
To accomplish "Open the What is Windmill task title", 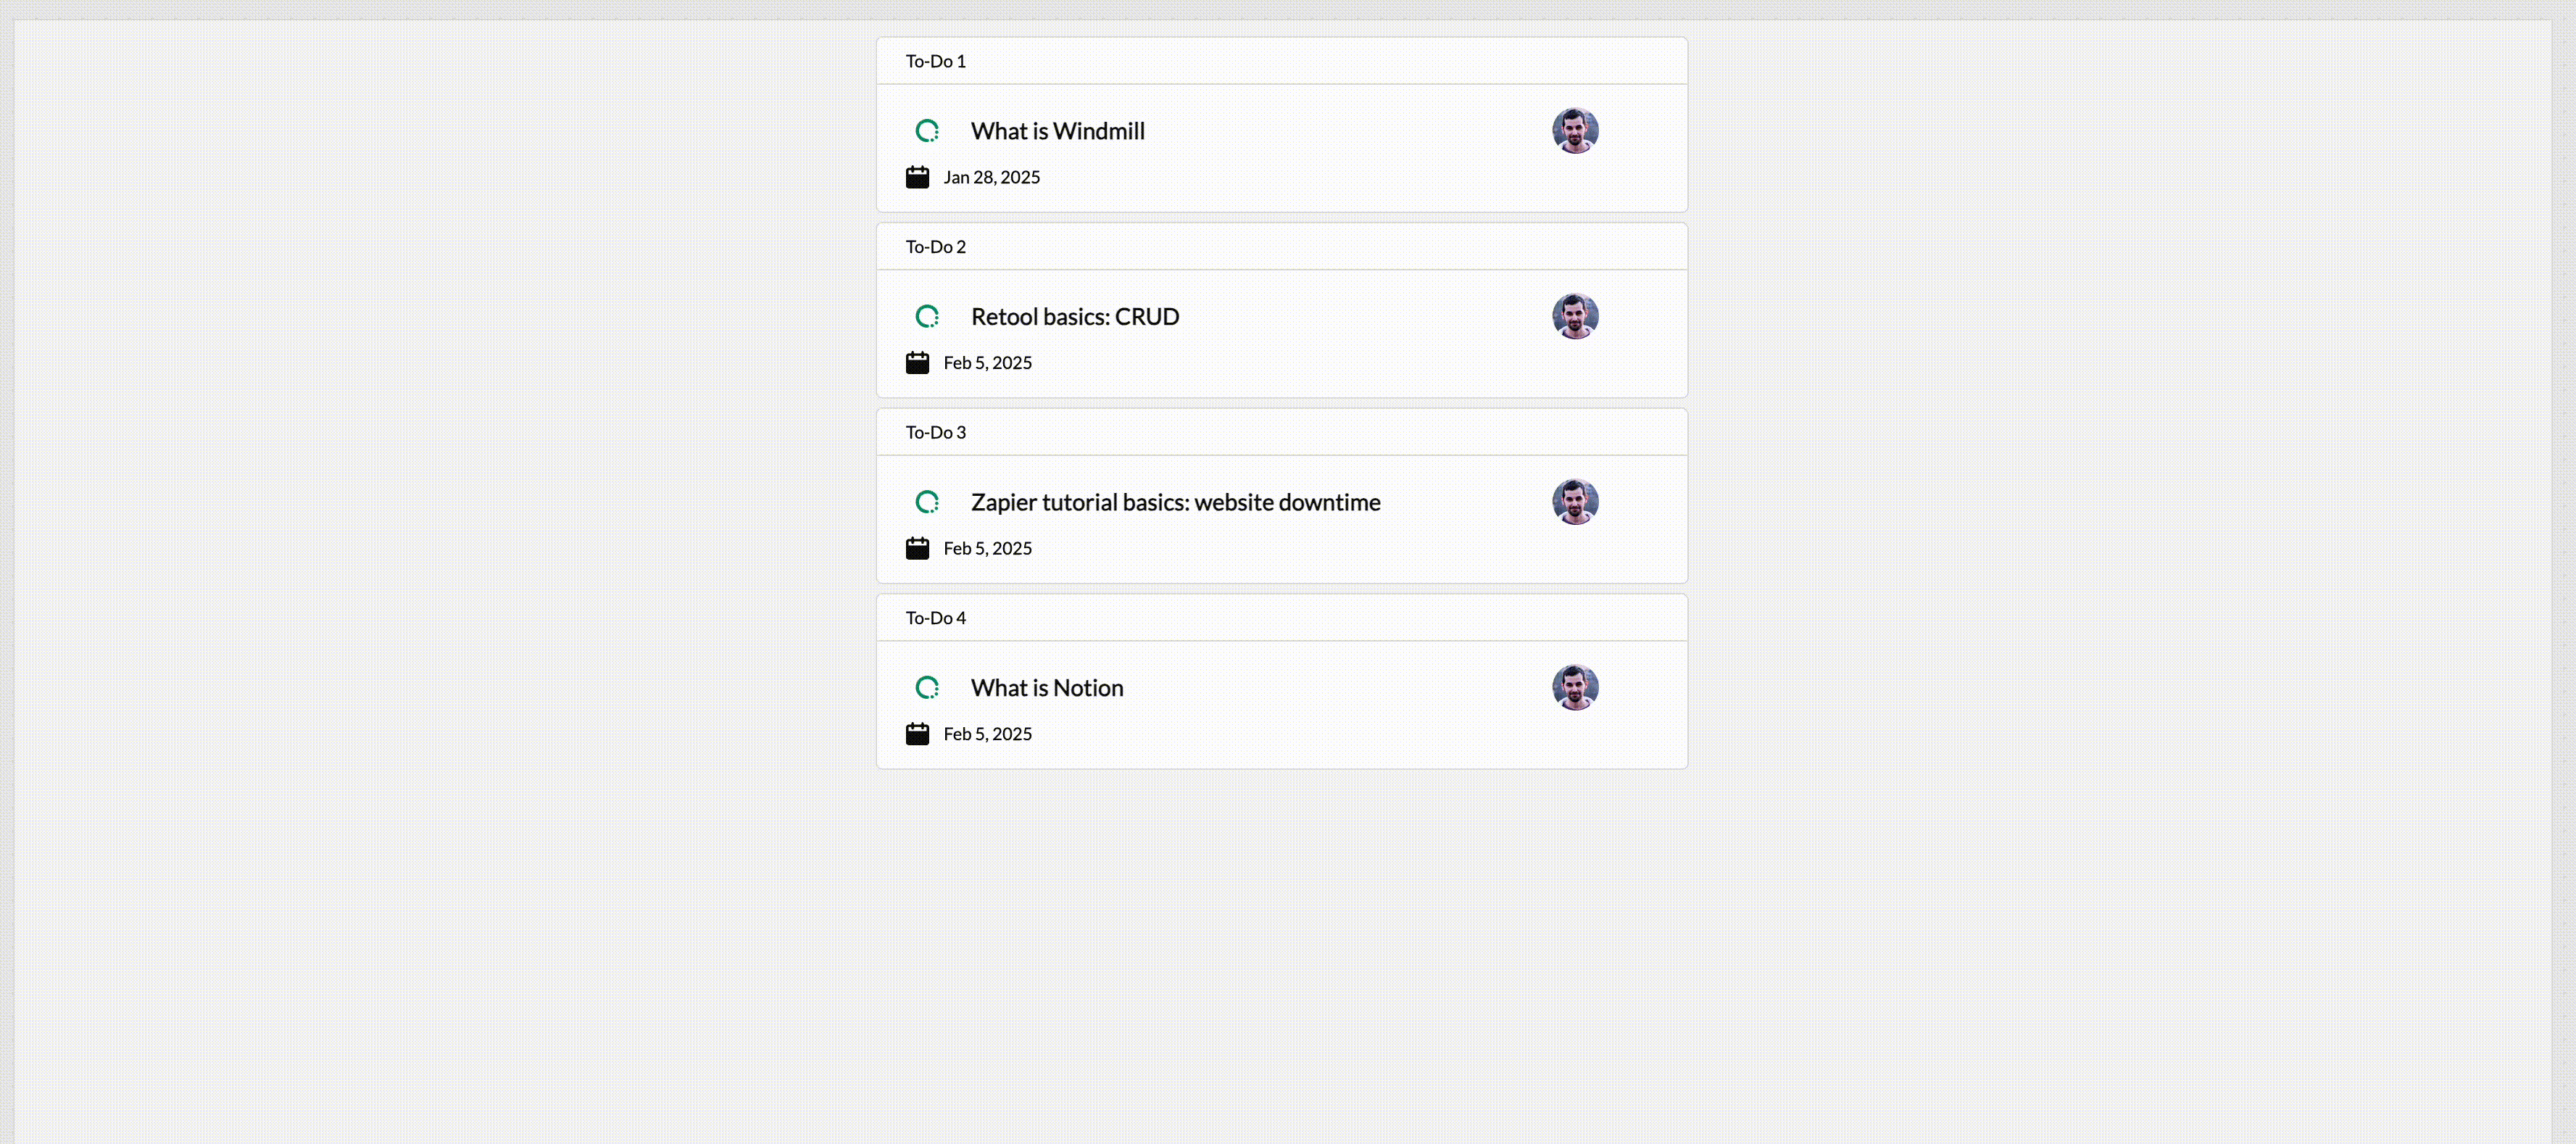I will (1057, 131).
